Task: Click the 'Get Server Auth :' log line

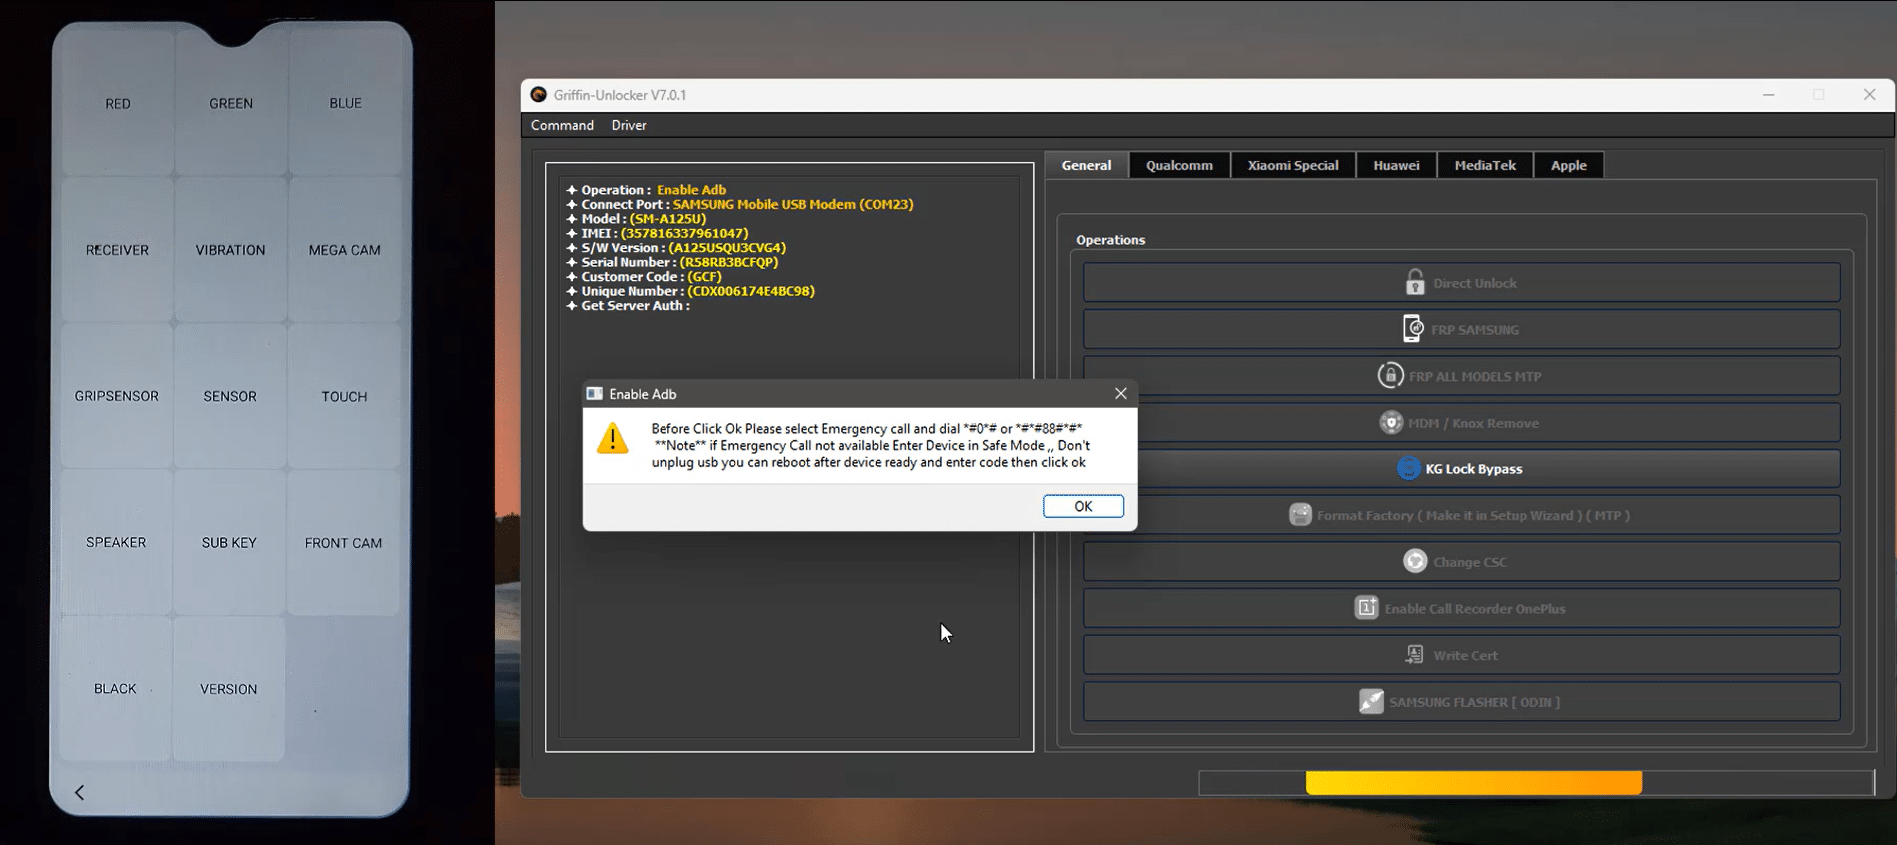Action: pos(628,305)
